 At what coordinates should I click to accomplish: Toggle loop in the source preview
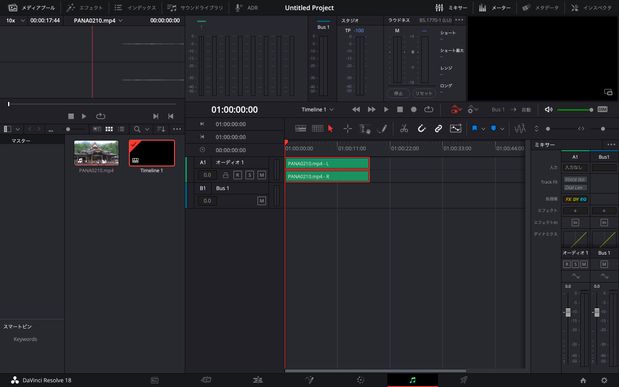[x=100, y=116]
